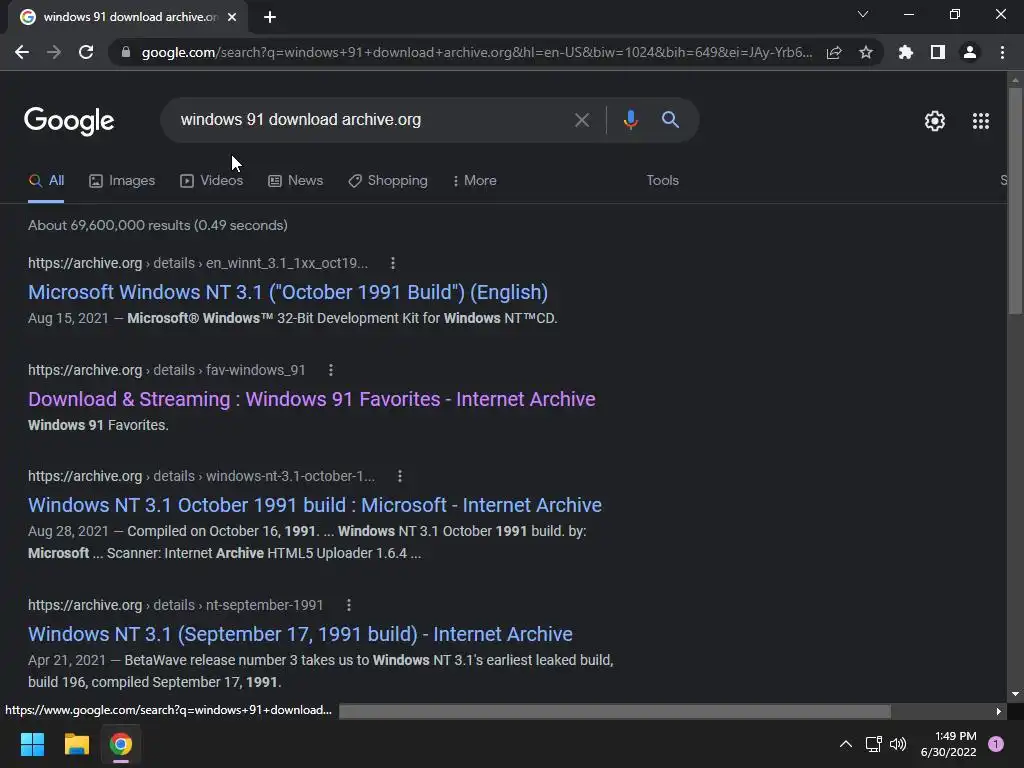Open 'Windows 91 Favorites - Internet Archive' link
This screenshot has height=768, width=1024.
(312, 399)
